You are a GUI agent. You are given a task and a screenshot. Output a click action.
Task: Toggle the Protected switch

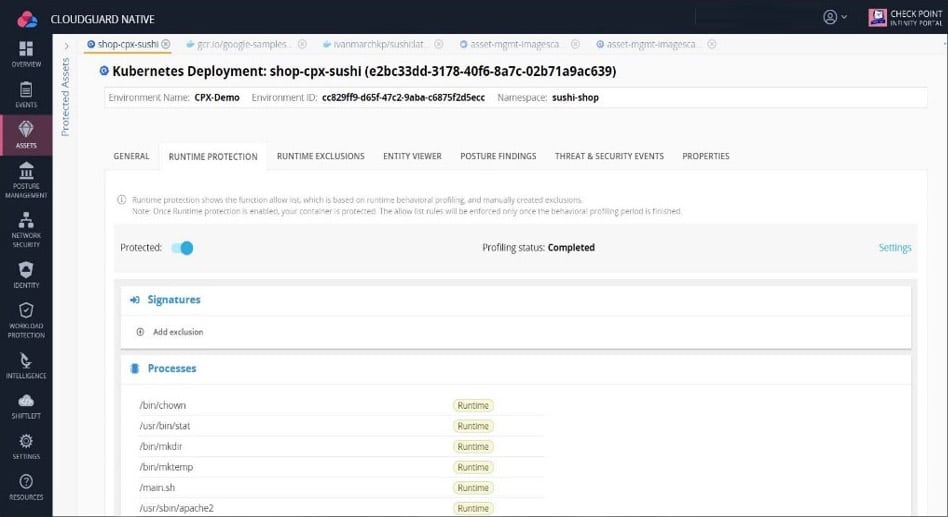pyautogui.click(x=182, y=248)
